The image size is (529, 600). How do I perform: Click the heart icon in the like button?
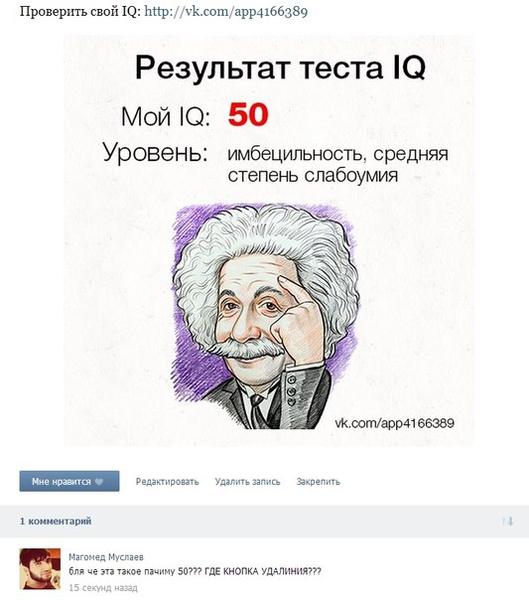pos(99,481)
